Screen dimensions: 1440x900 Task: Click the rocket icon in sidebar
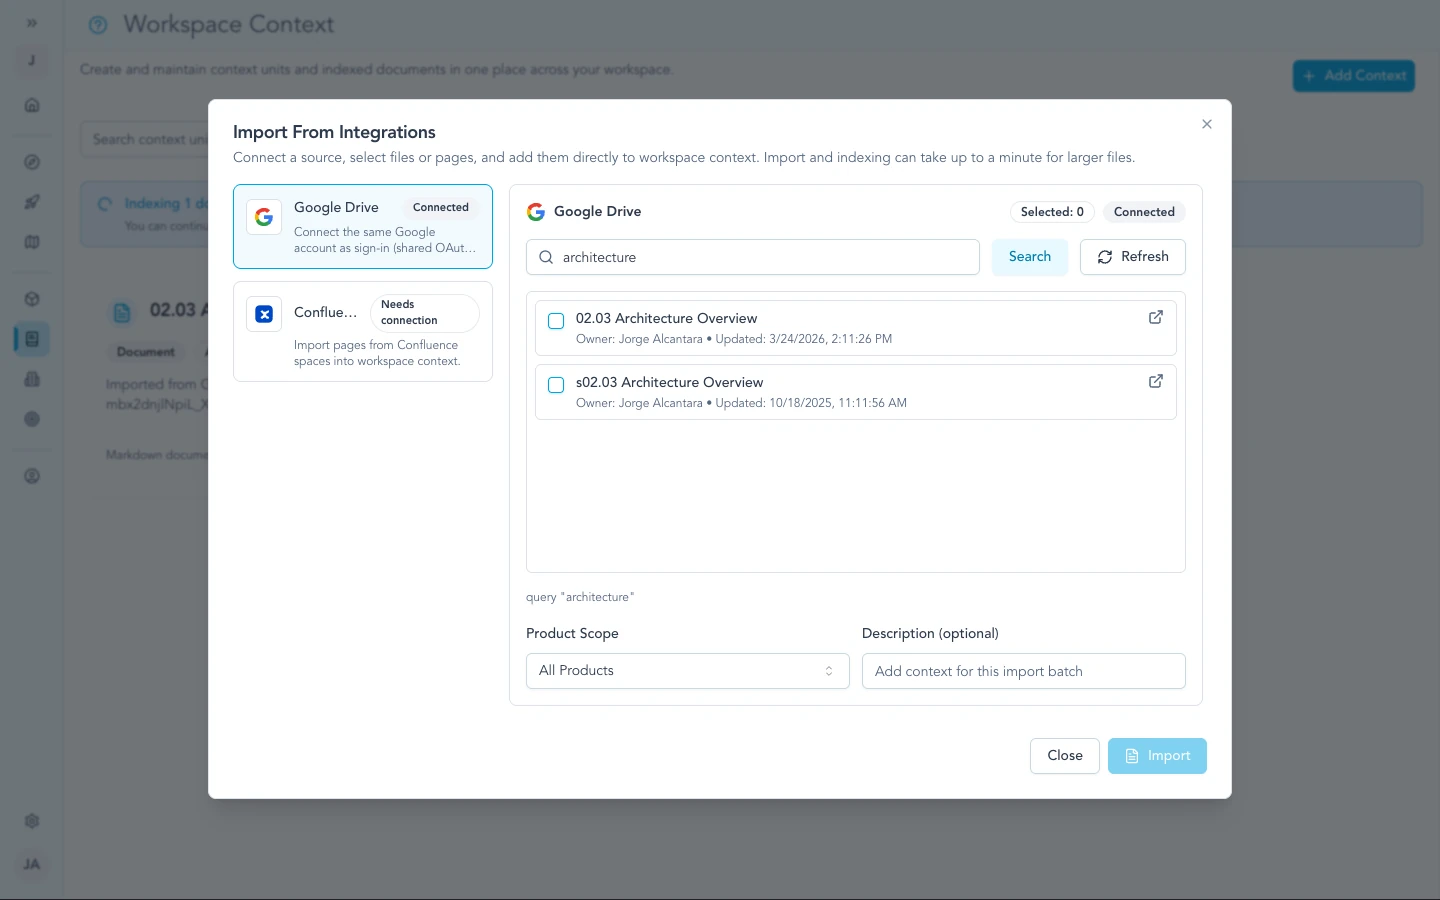point(32,202)
